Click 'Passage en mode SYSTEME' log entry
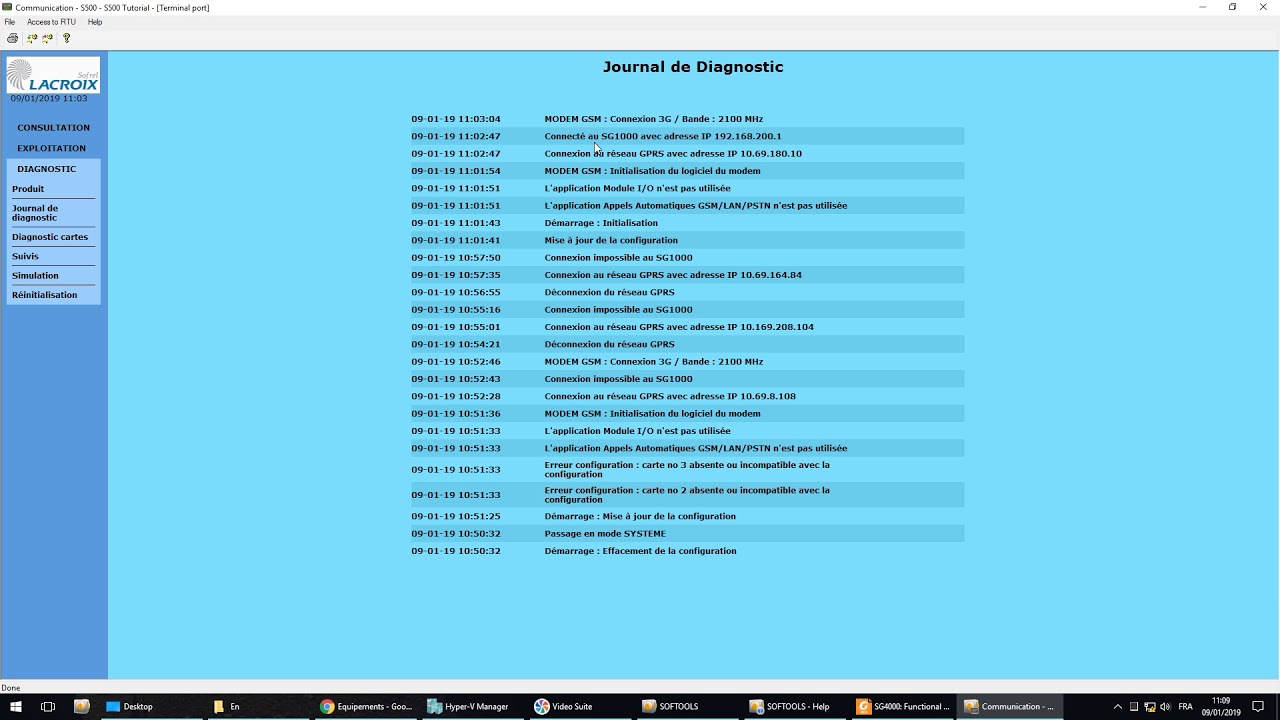The height and width of the screenshot is (720, 1280). click(605, 534)
